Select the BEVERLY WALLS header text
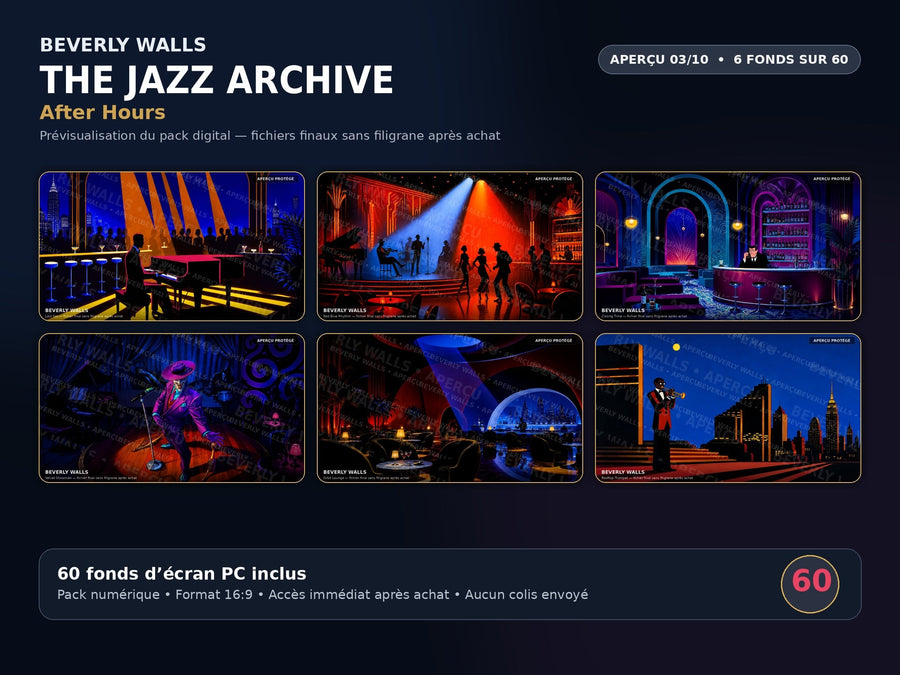This screenshot has height=675, width=900. (123, 45)
